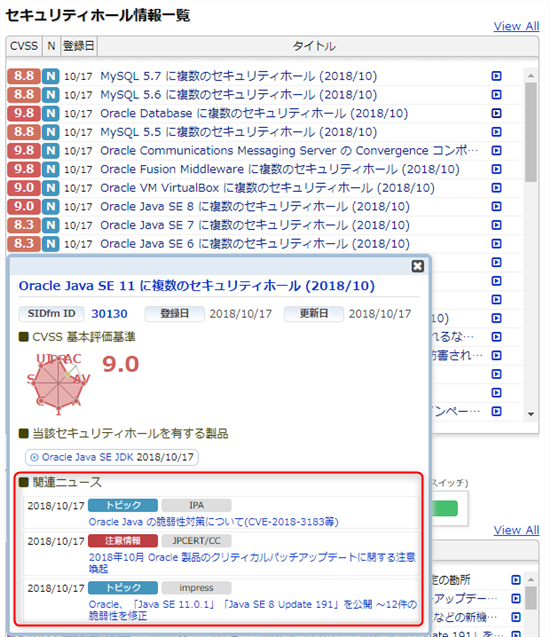Click the CVSS radar chart in the popup

click(x=58, y=383)
